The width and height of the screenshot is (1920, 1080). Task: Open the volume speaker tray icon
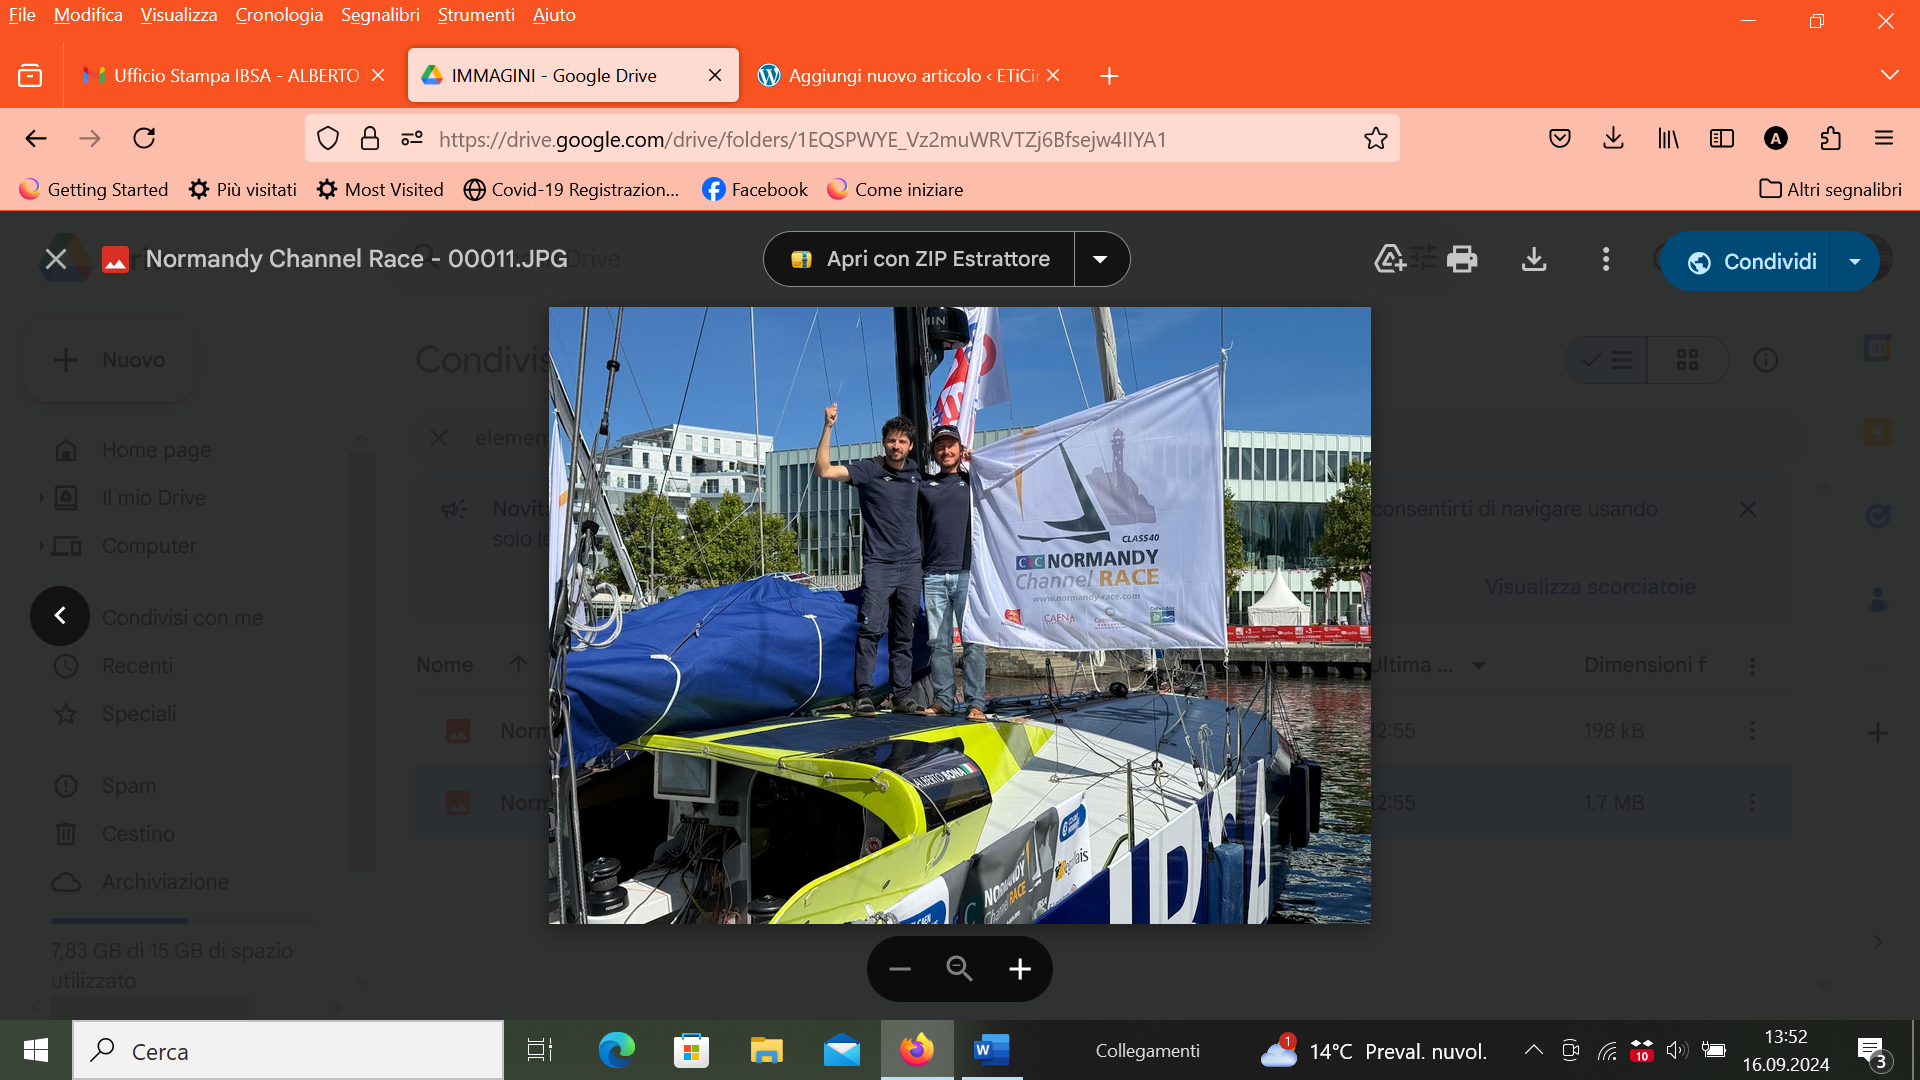(1677, 1050)
